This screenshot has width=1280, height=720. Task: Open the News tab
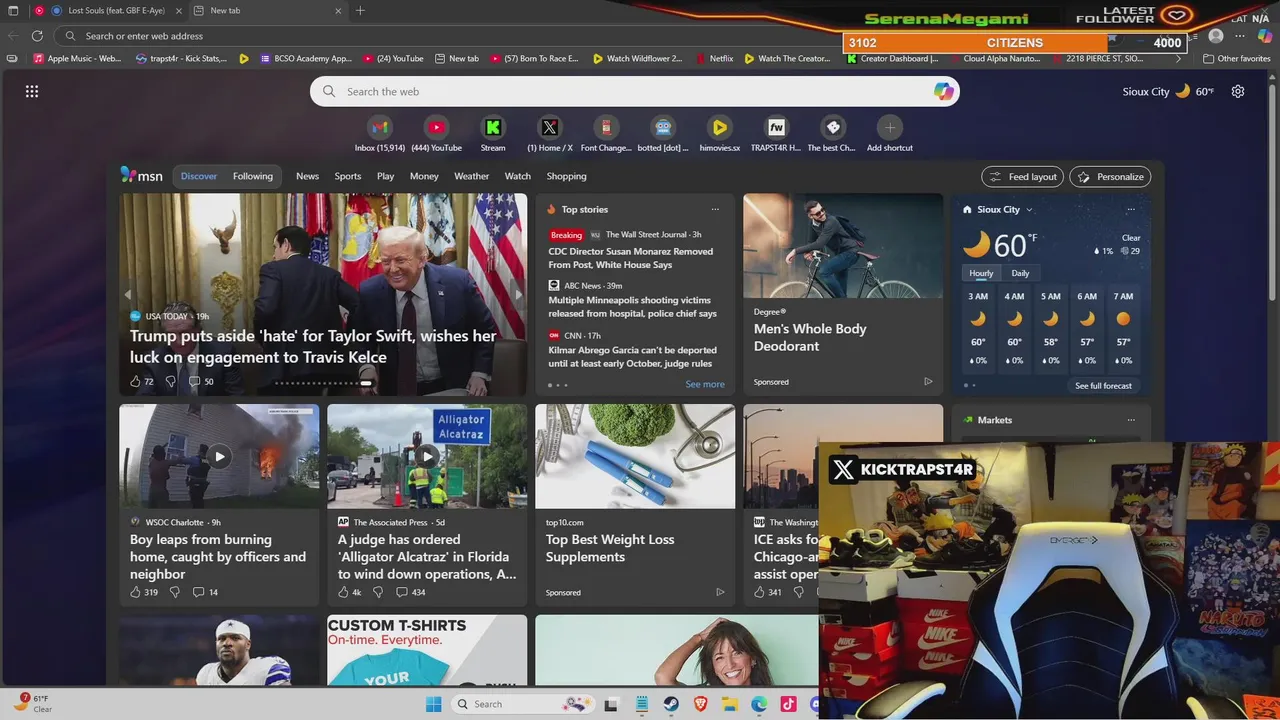[307, 176]
